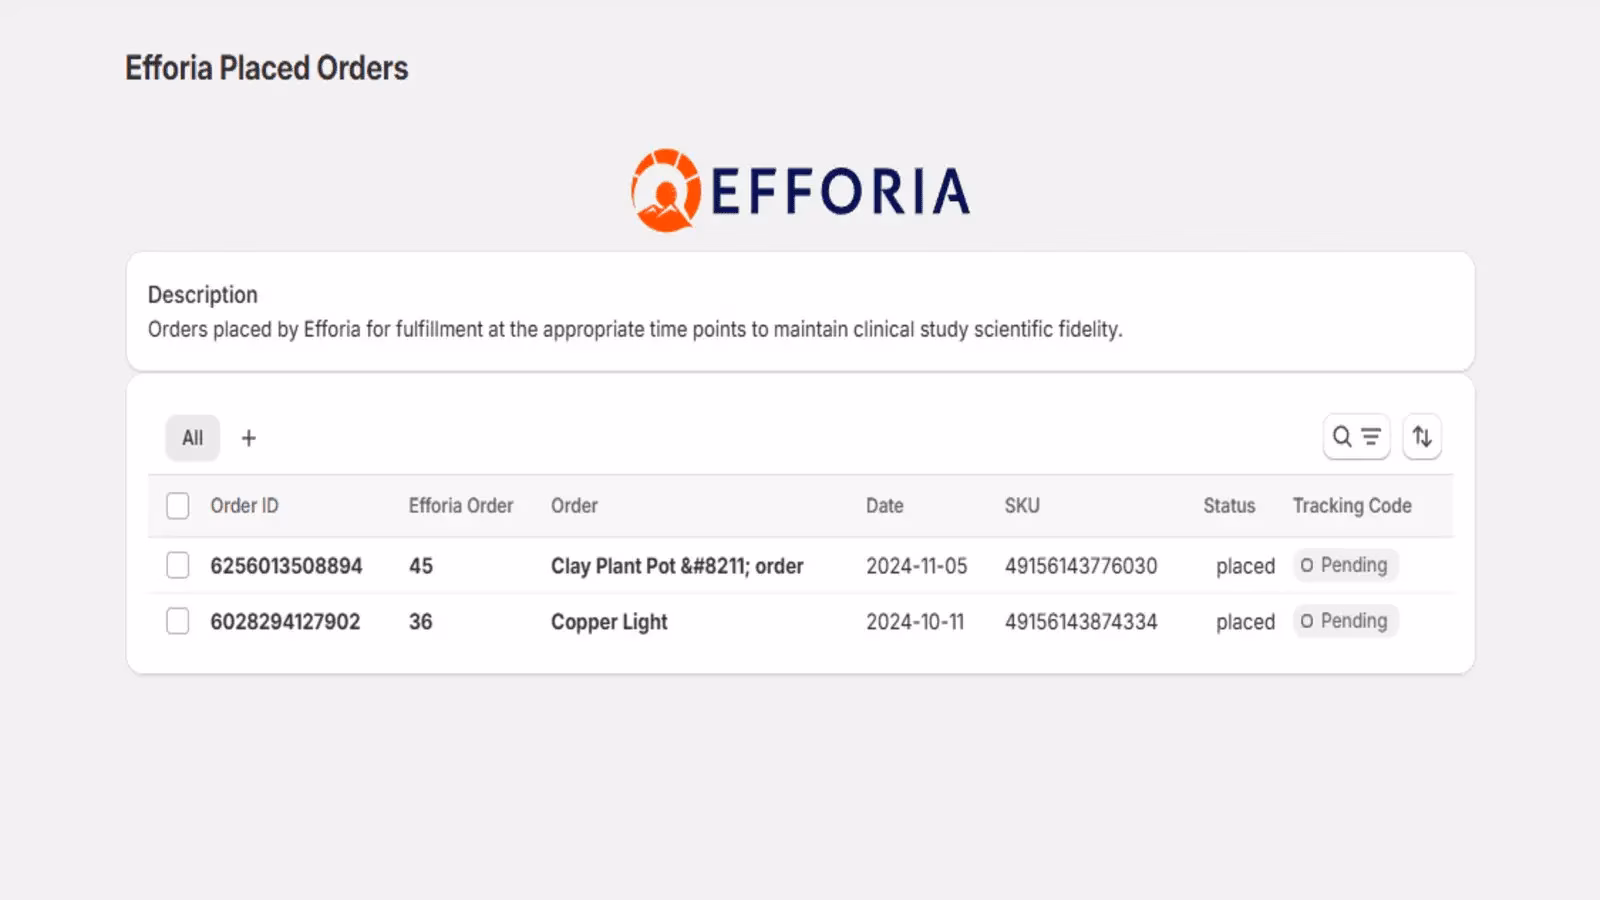Click the Status column header

pyautogui.click(x=1228, y=506)
